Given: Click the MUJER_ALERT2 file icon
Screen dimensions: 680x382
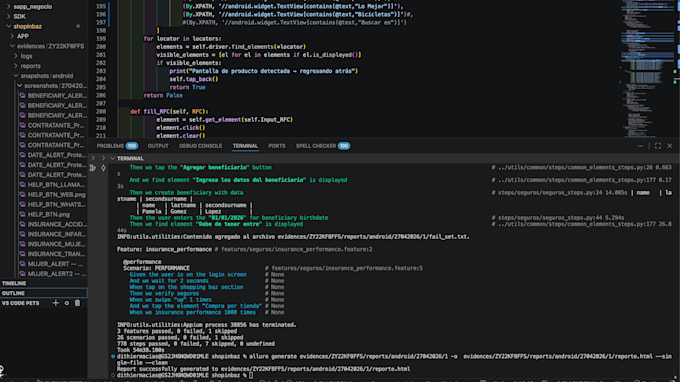Looking at the screenshot, I should click(x=23, y=274).
